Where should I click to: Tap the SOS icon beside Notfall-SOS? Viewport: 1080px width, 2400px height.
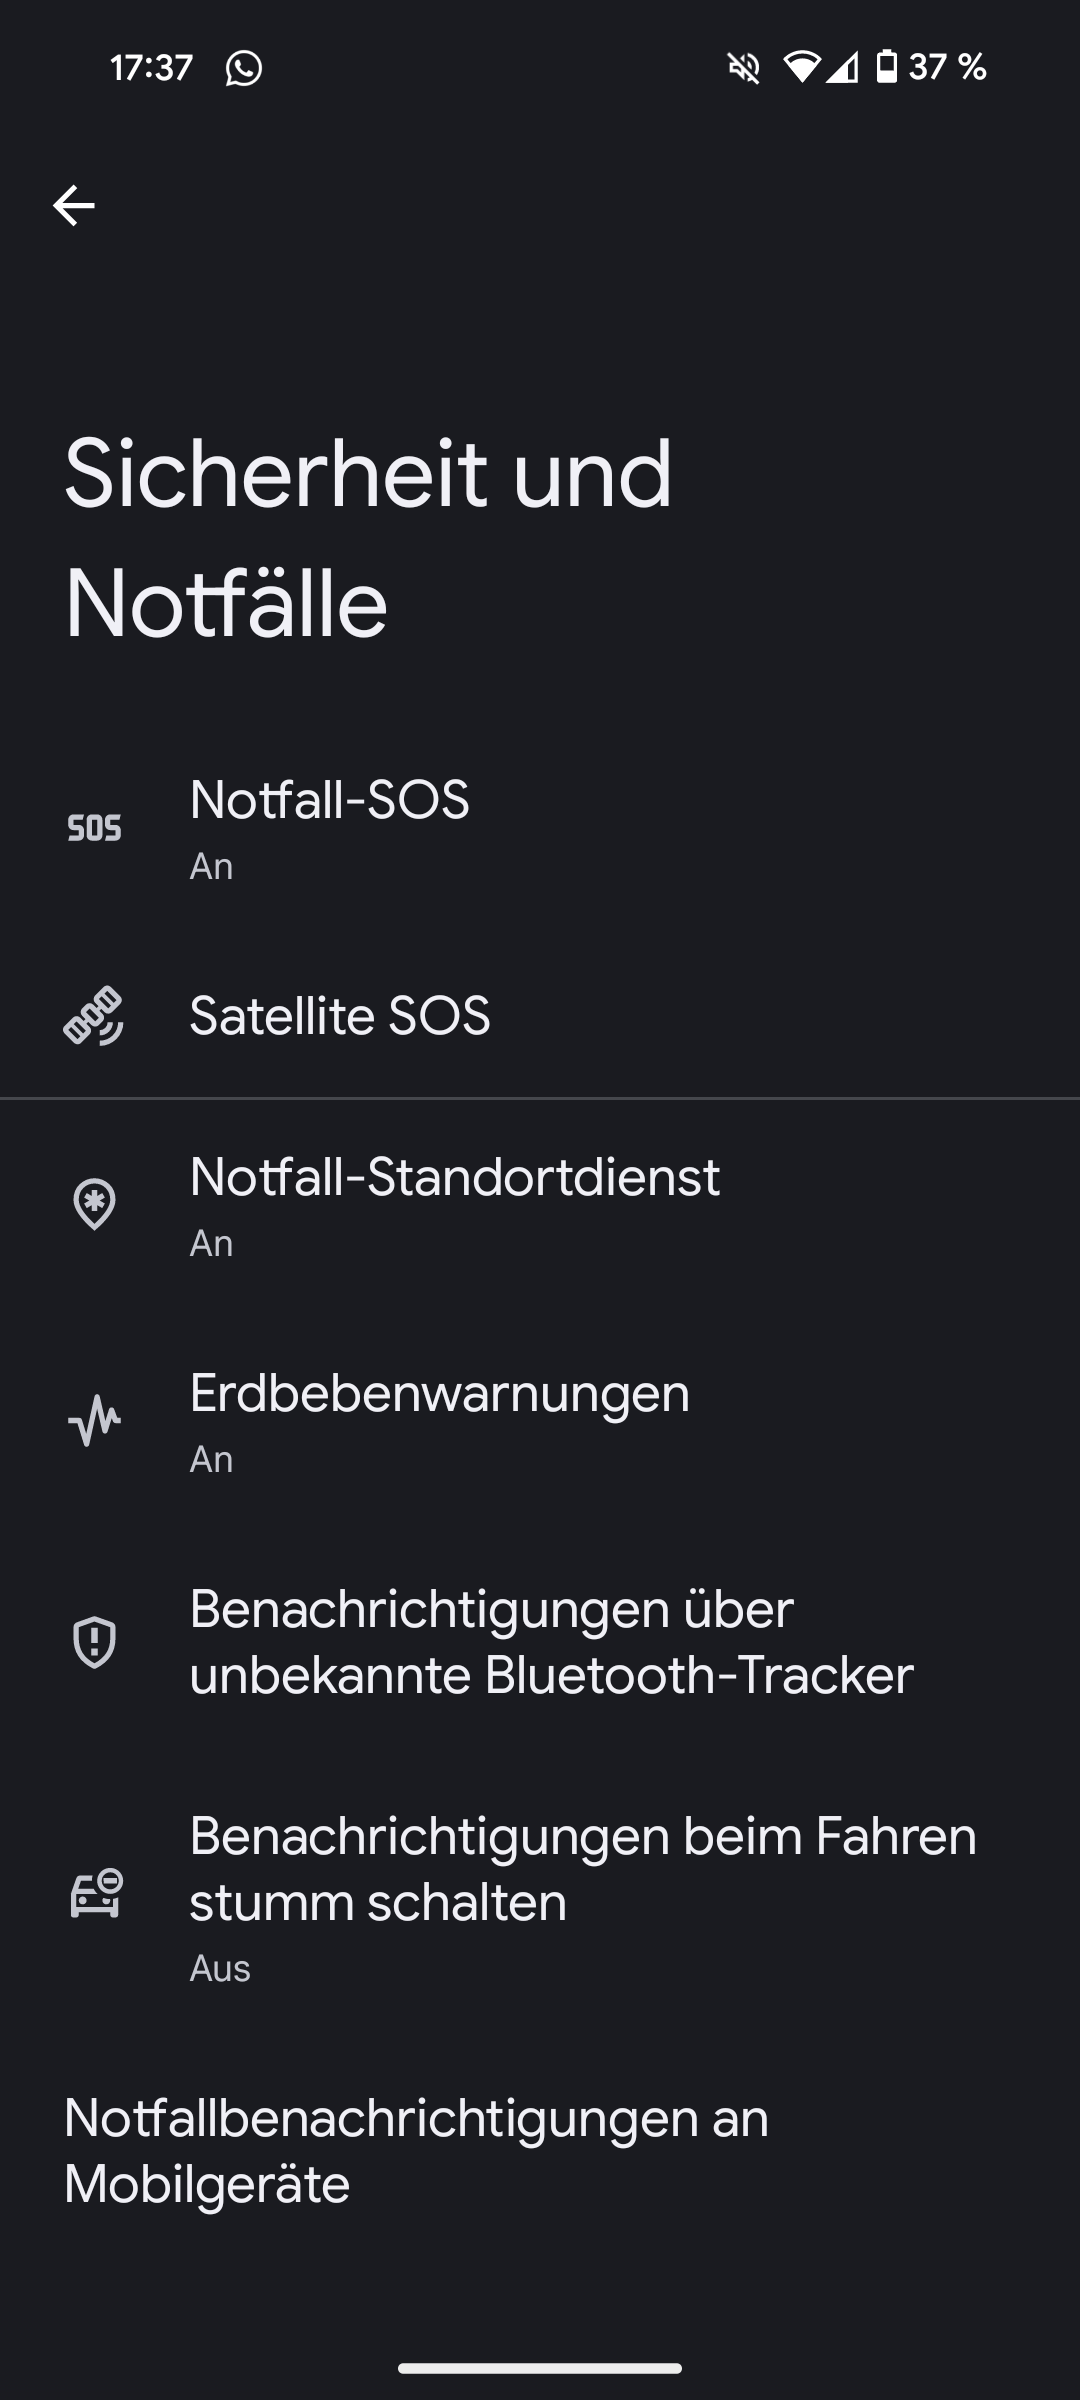pos(94,829)
